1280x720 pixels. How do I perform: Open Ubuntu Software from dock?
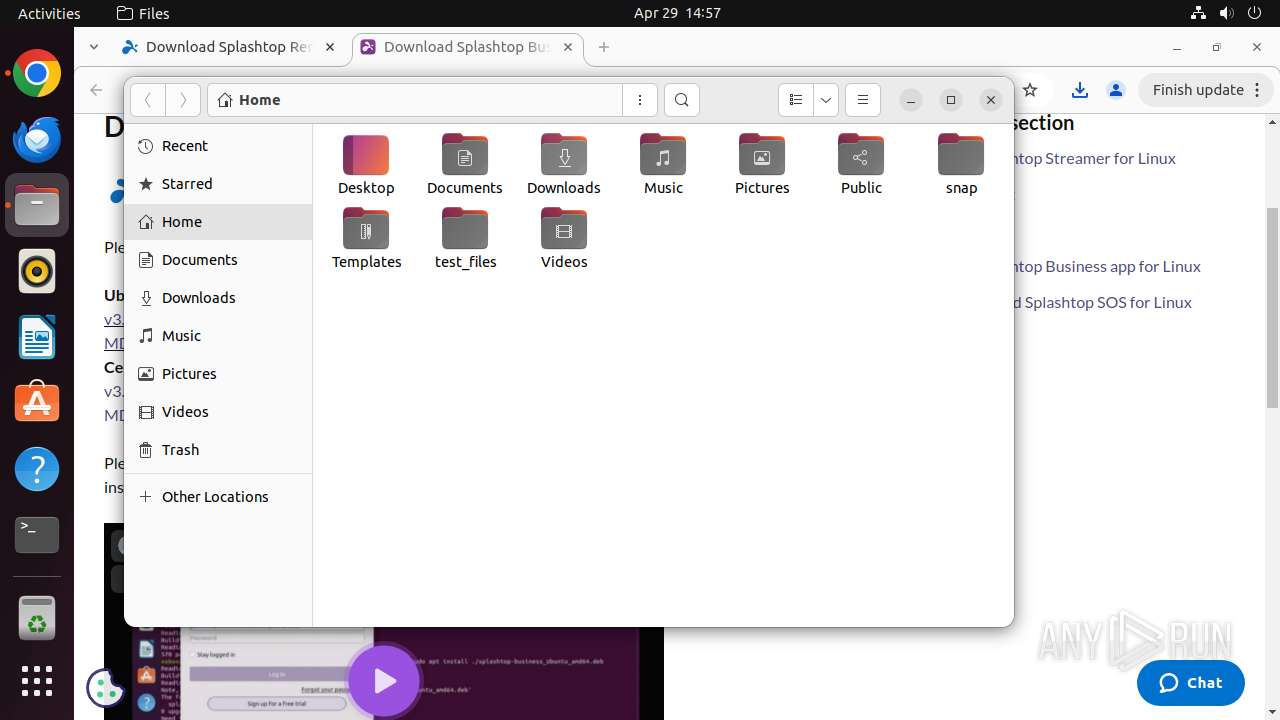tap(37, 403)
